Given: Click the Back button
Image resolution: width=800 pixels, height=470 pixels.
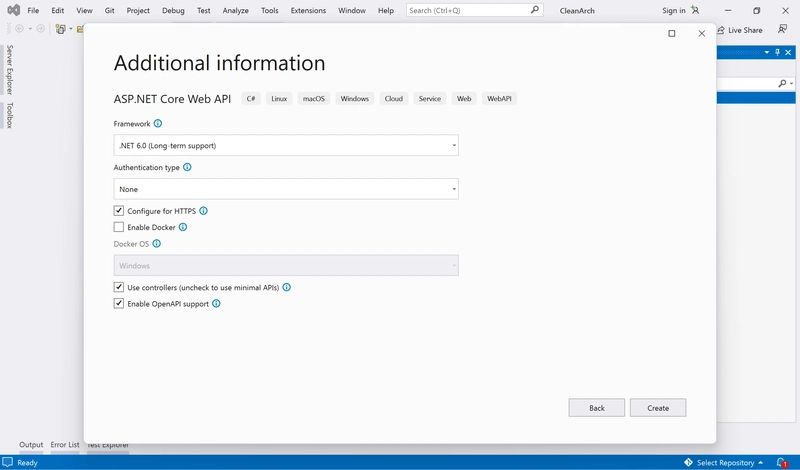Looking at the screenshot, I should point(597,408).
